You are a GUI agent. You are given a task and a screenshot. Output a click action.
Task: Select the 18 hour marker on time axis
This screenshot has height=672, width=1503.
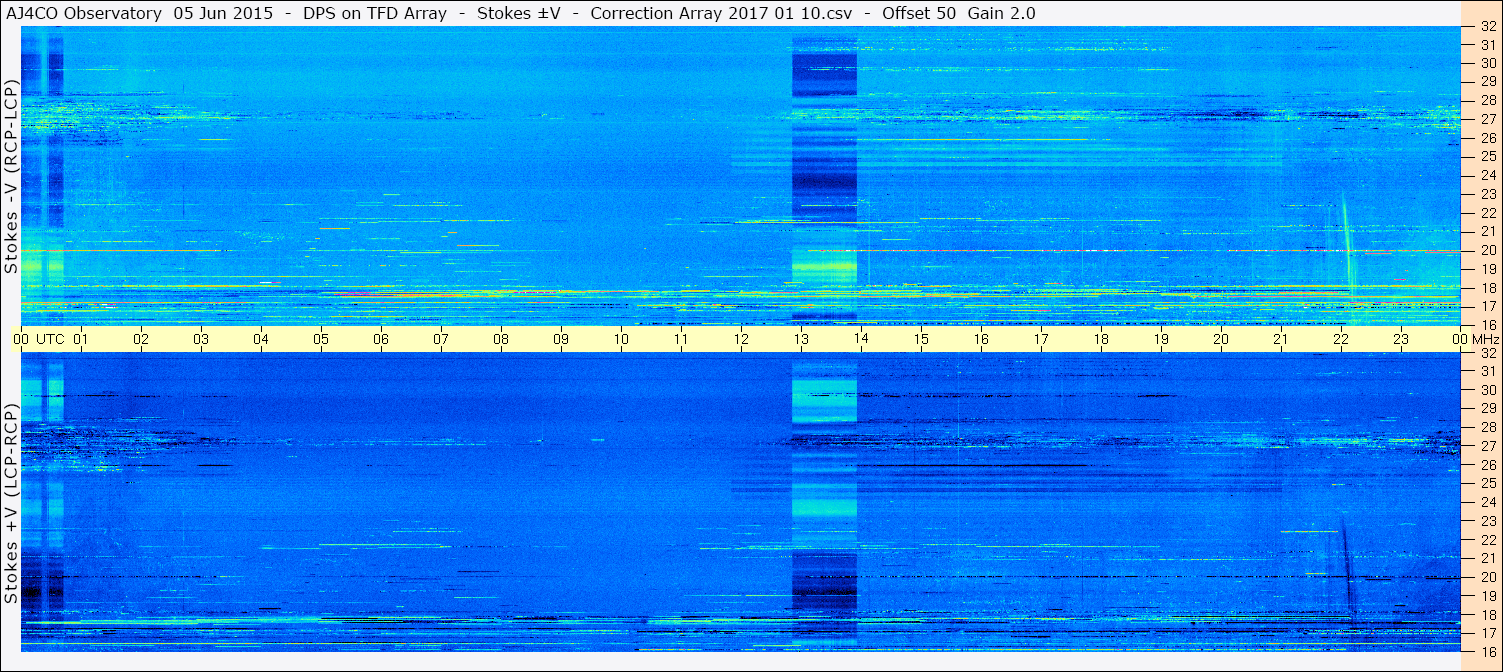click(1101, 339)
